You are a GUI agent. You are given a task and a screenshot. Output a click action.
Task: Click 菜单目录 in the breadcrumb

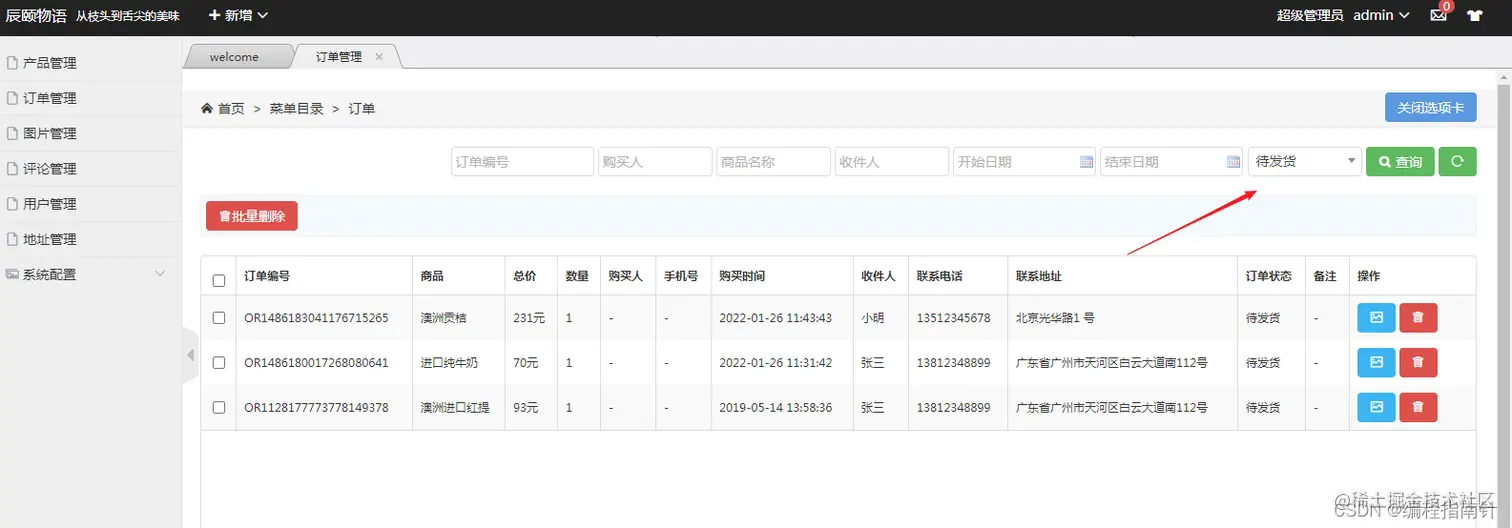(x=296, y=108)
